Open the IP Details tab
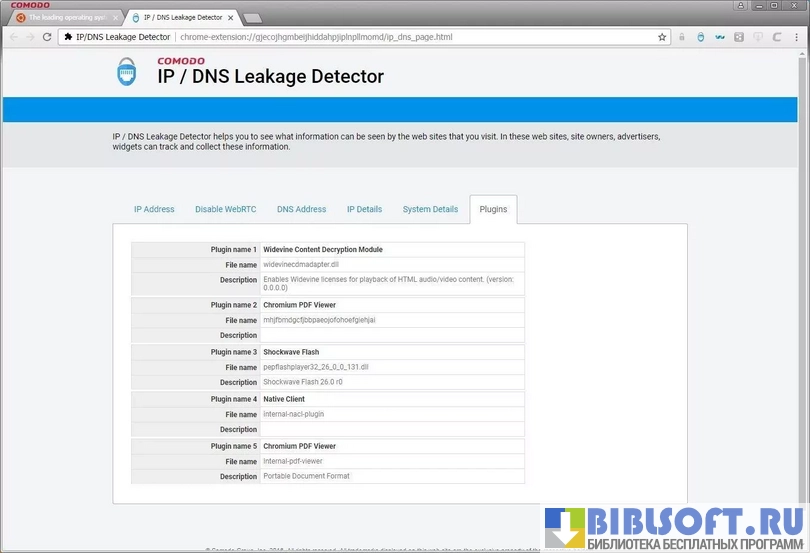810x553 pixels. [x=364, y=209]
